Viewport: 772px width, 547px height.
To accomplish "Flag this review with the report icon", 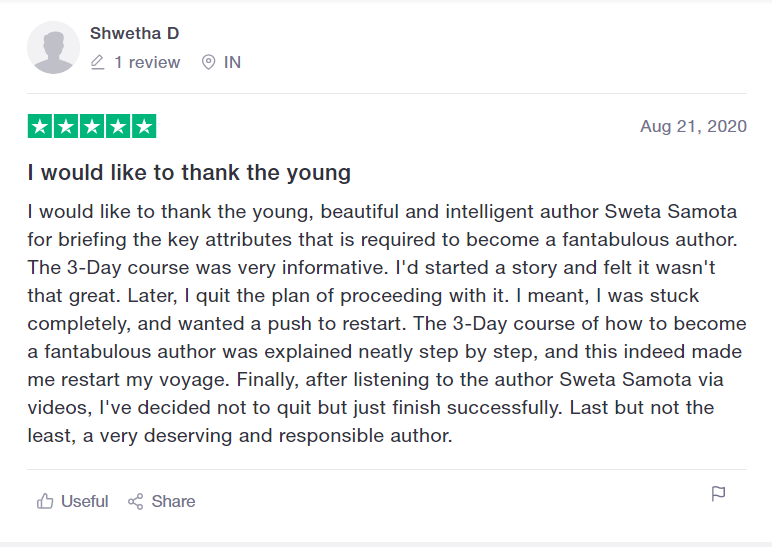I will pos(718,494).
